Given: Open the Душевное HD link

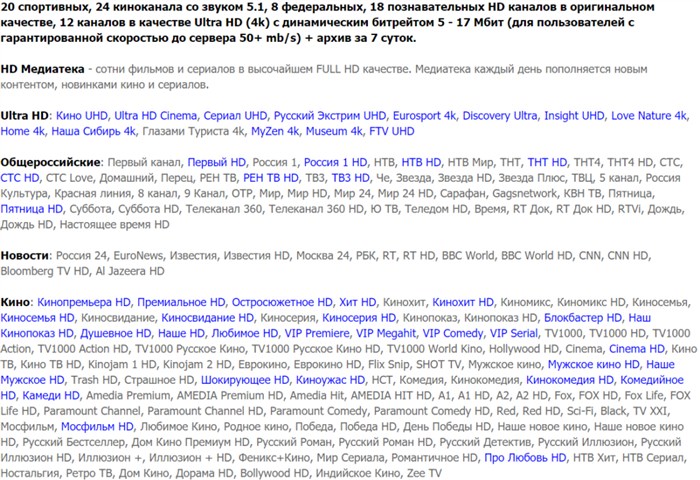Looking at the screenshot, I should click(x=116, y=334).
